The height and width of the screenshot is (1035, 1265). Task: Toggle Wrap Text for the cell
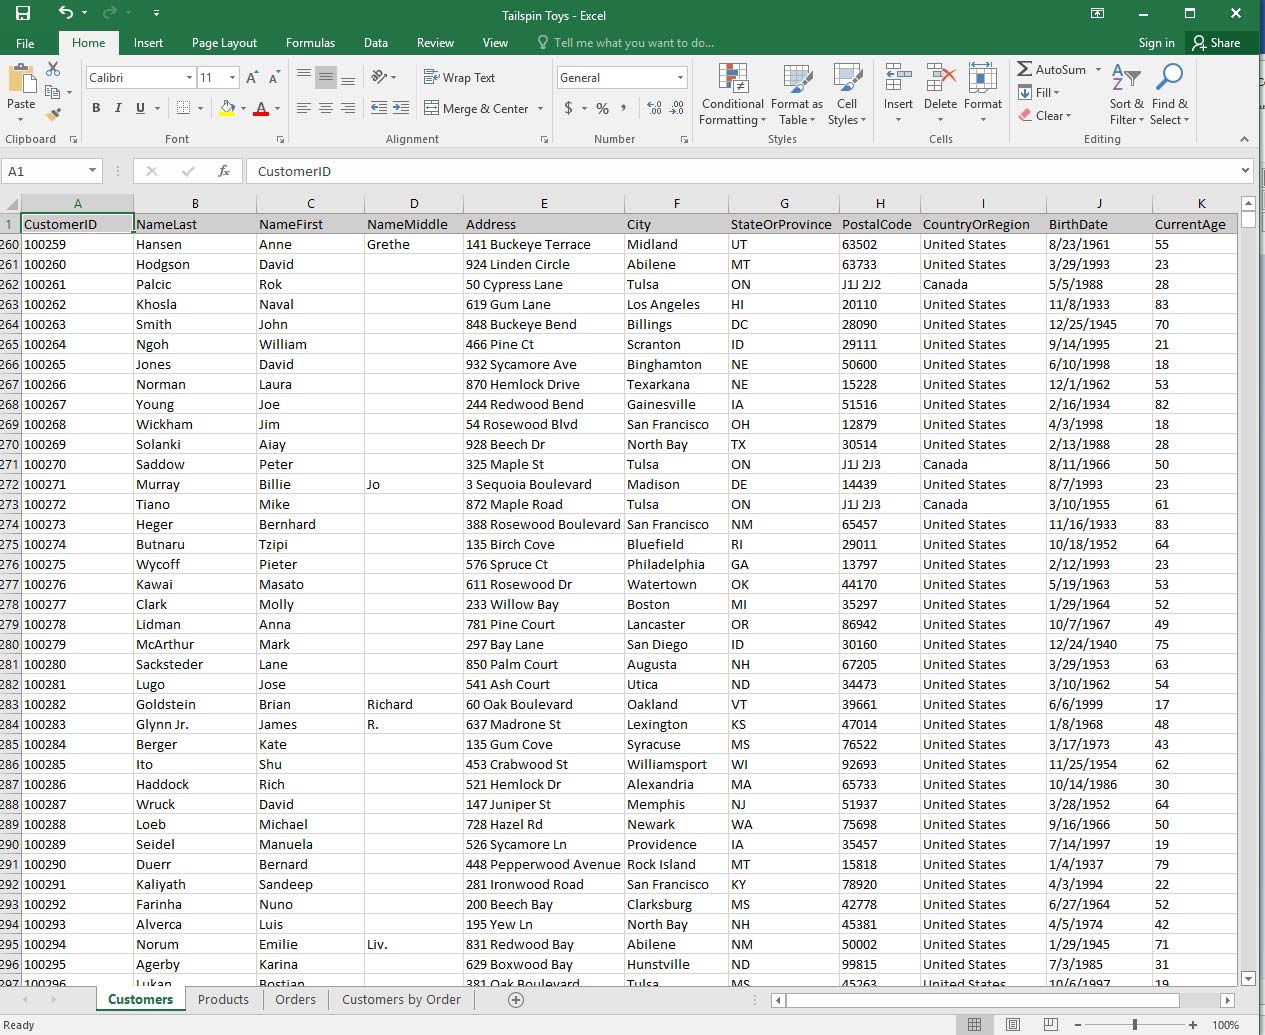point(459,78)
